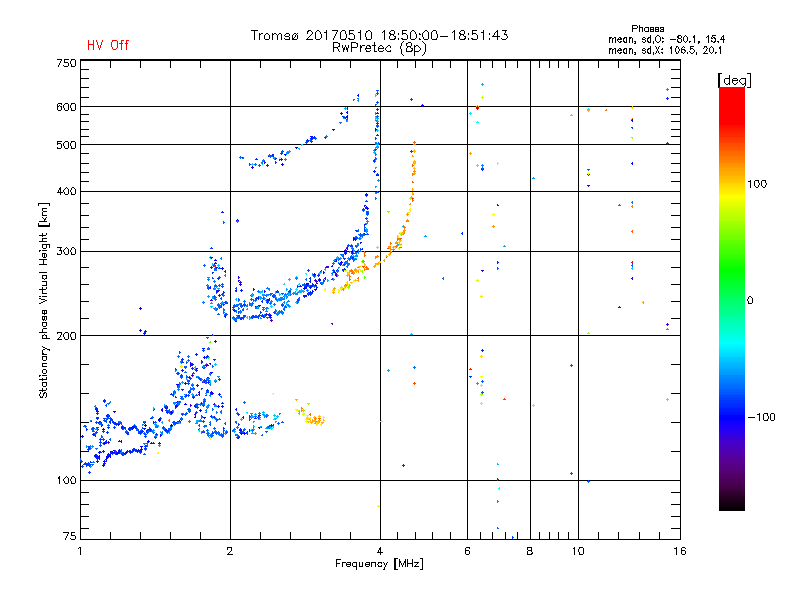Click the "mean, sd,O: -80.1, 15.4" line
The image size is (800, 600).
pos(666,39)
